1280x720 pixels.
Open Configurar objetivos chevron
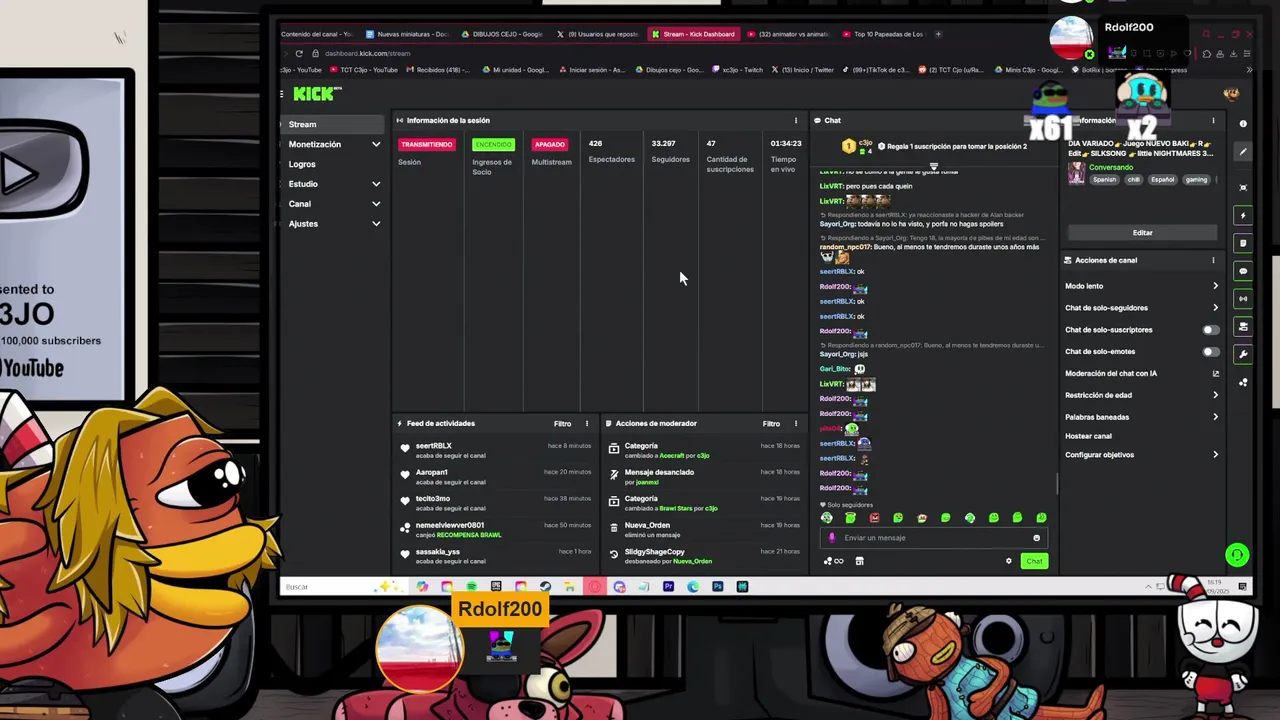(1216, 455)
